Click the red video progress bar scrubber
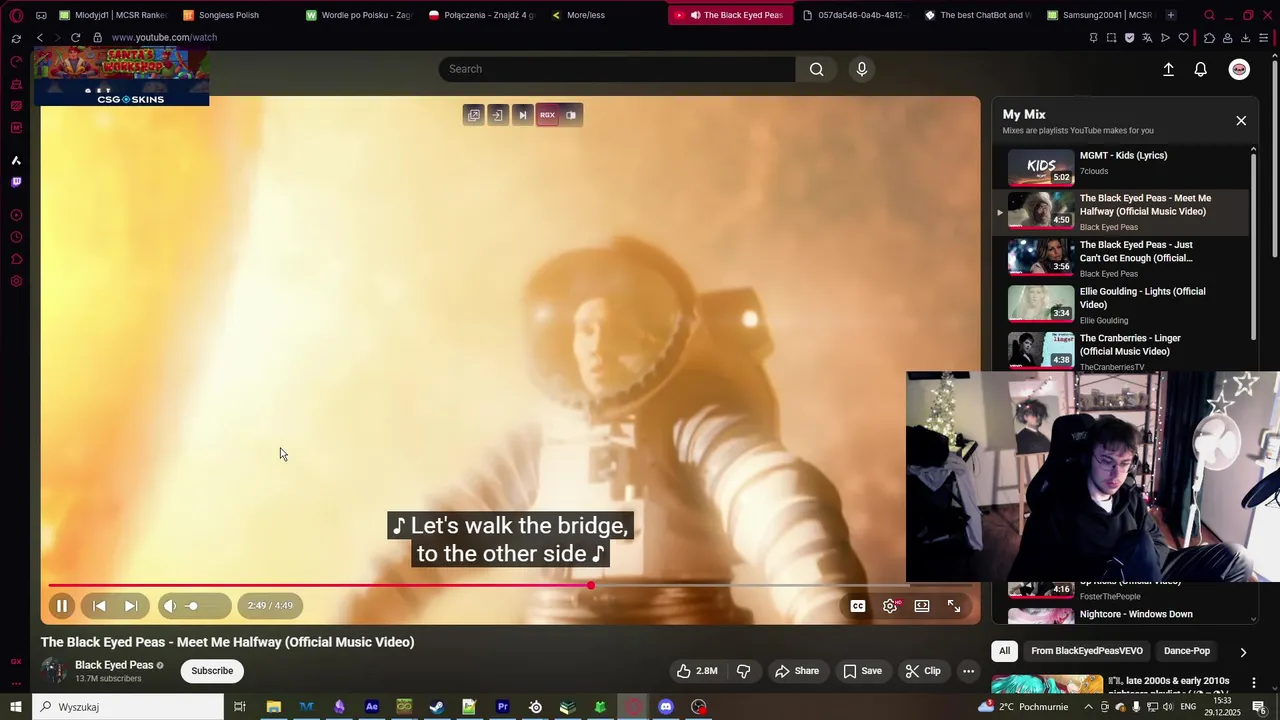 591,585
